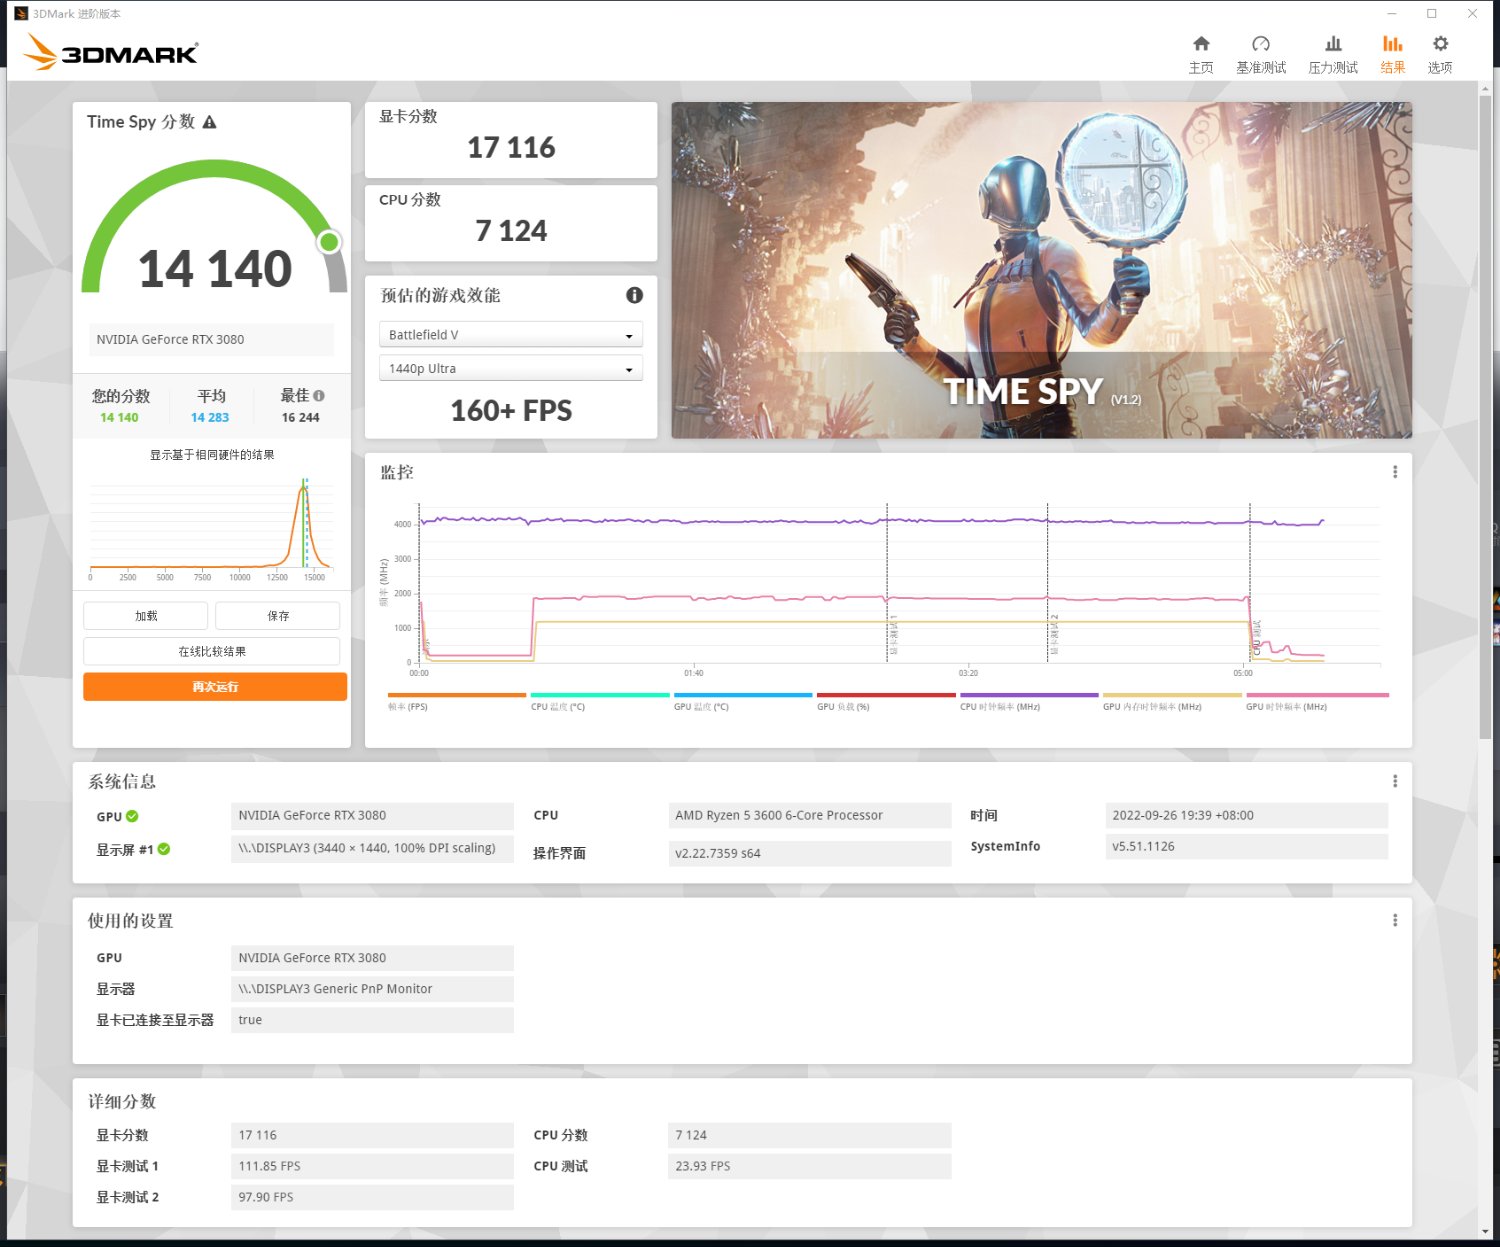Click the 'true' display connected value
Screen dimensions: 1500x1247
[x=372, y=1020]
